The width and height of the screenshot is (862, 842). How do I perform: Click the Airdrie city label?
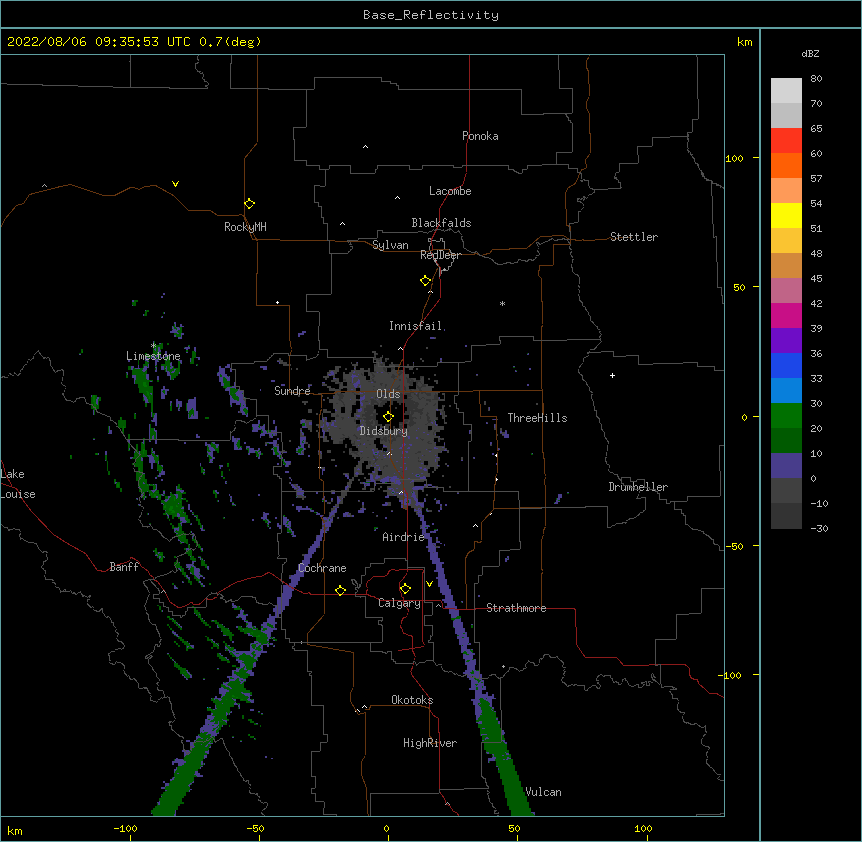pos(404,537)
